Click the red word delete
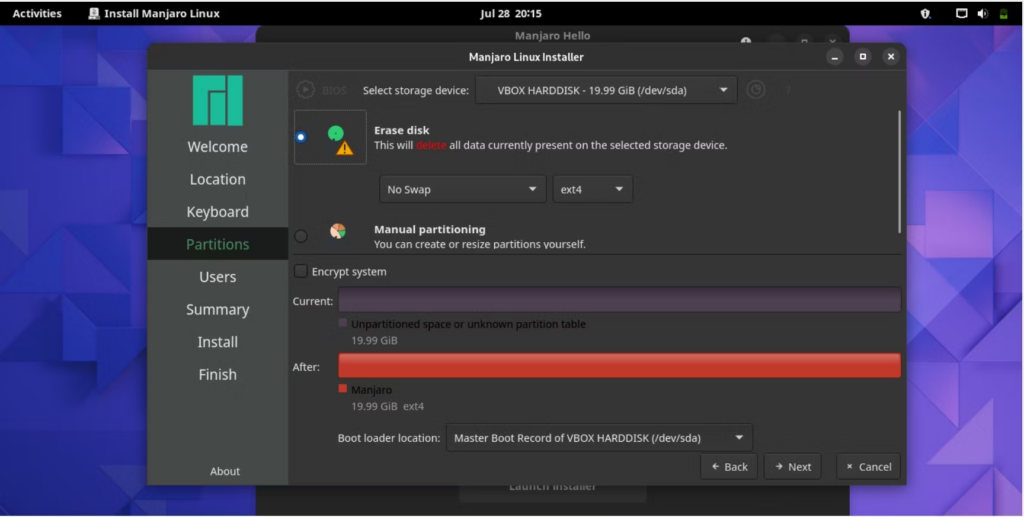Viewport: 1024px width, 517px height. (x=431, y=145)
